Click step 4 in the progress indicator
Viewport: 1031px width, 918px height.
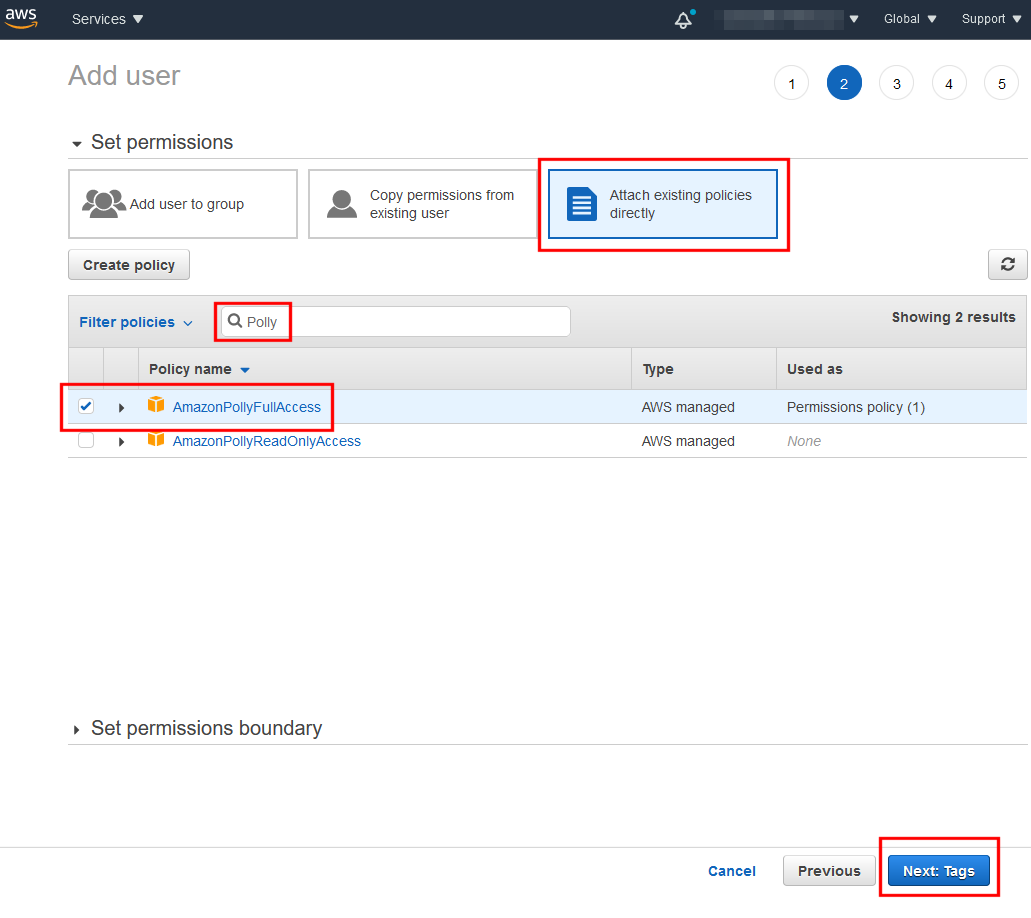coord(948,83)
